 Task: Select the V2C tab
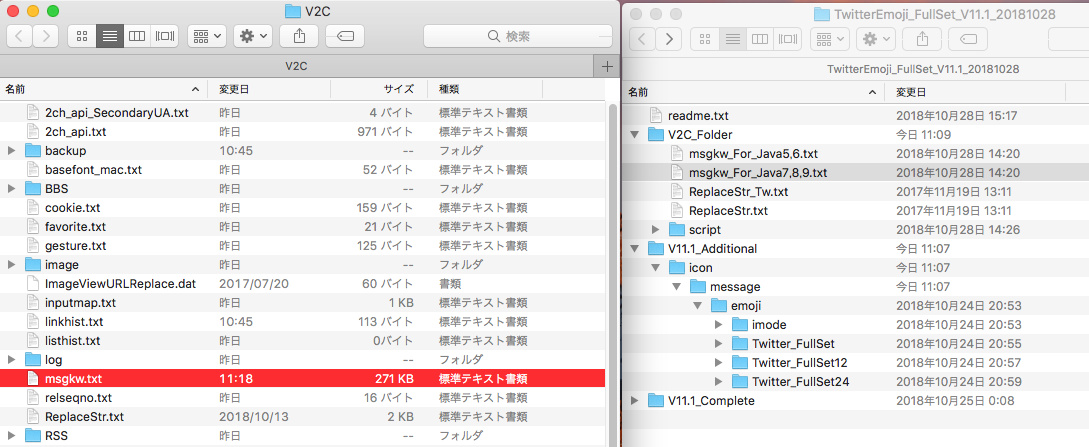click(297, 66)
